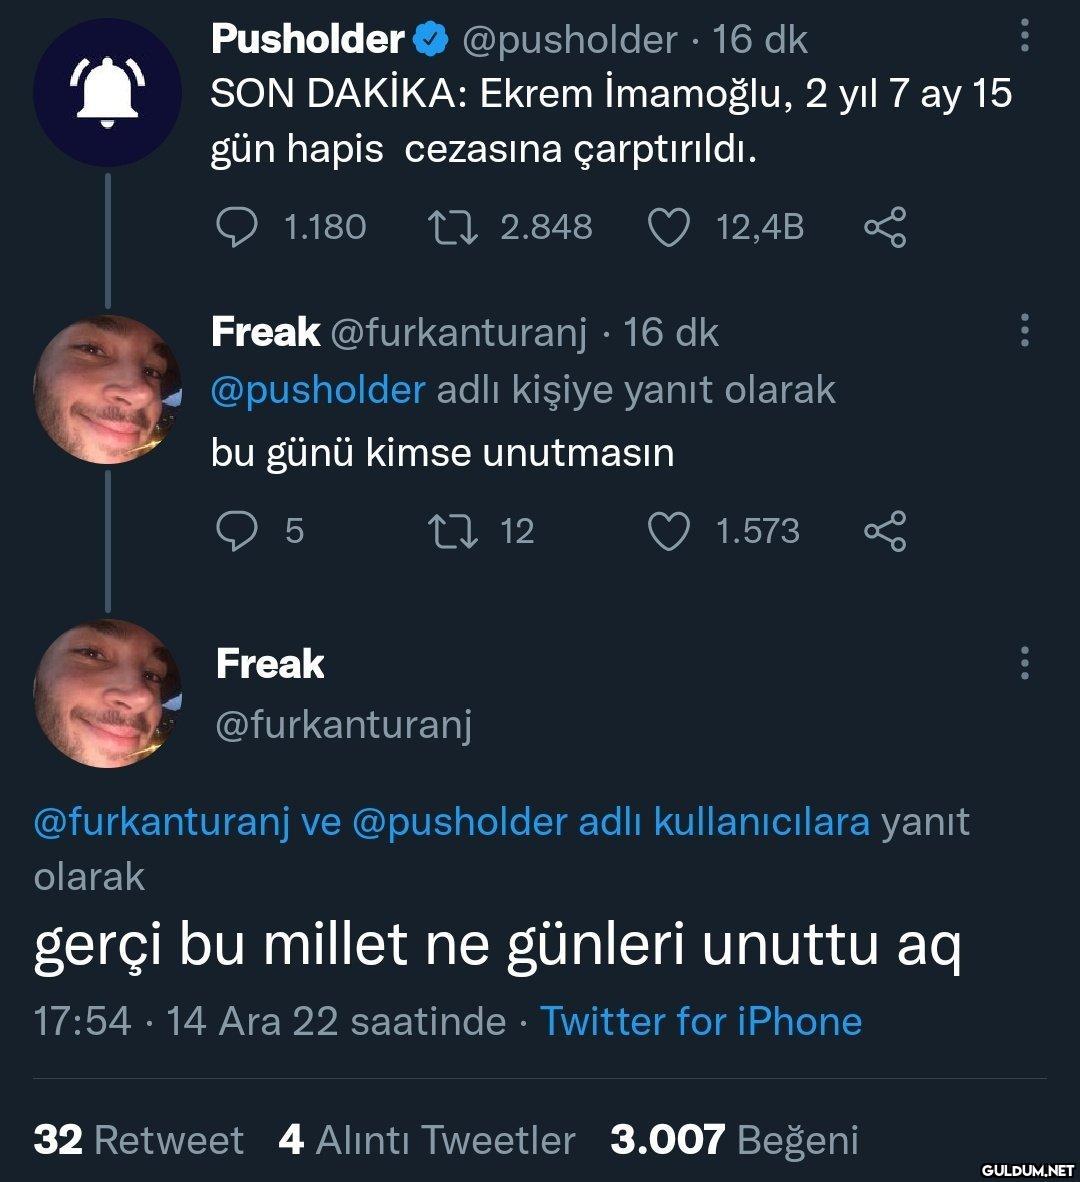The image size is (1080, 1182).
Task: Like Freak's reply with 1.573 likes
Action: [x=668, y=531]
